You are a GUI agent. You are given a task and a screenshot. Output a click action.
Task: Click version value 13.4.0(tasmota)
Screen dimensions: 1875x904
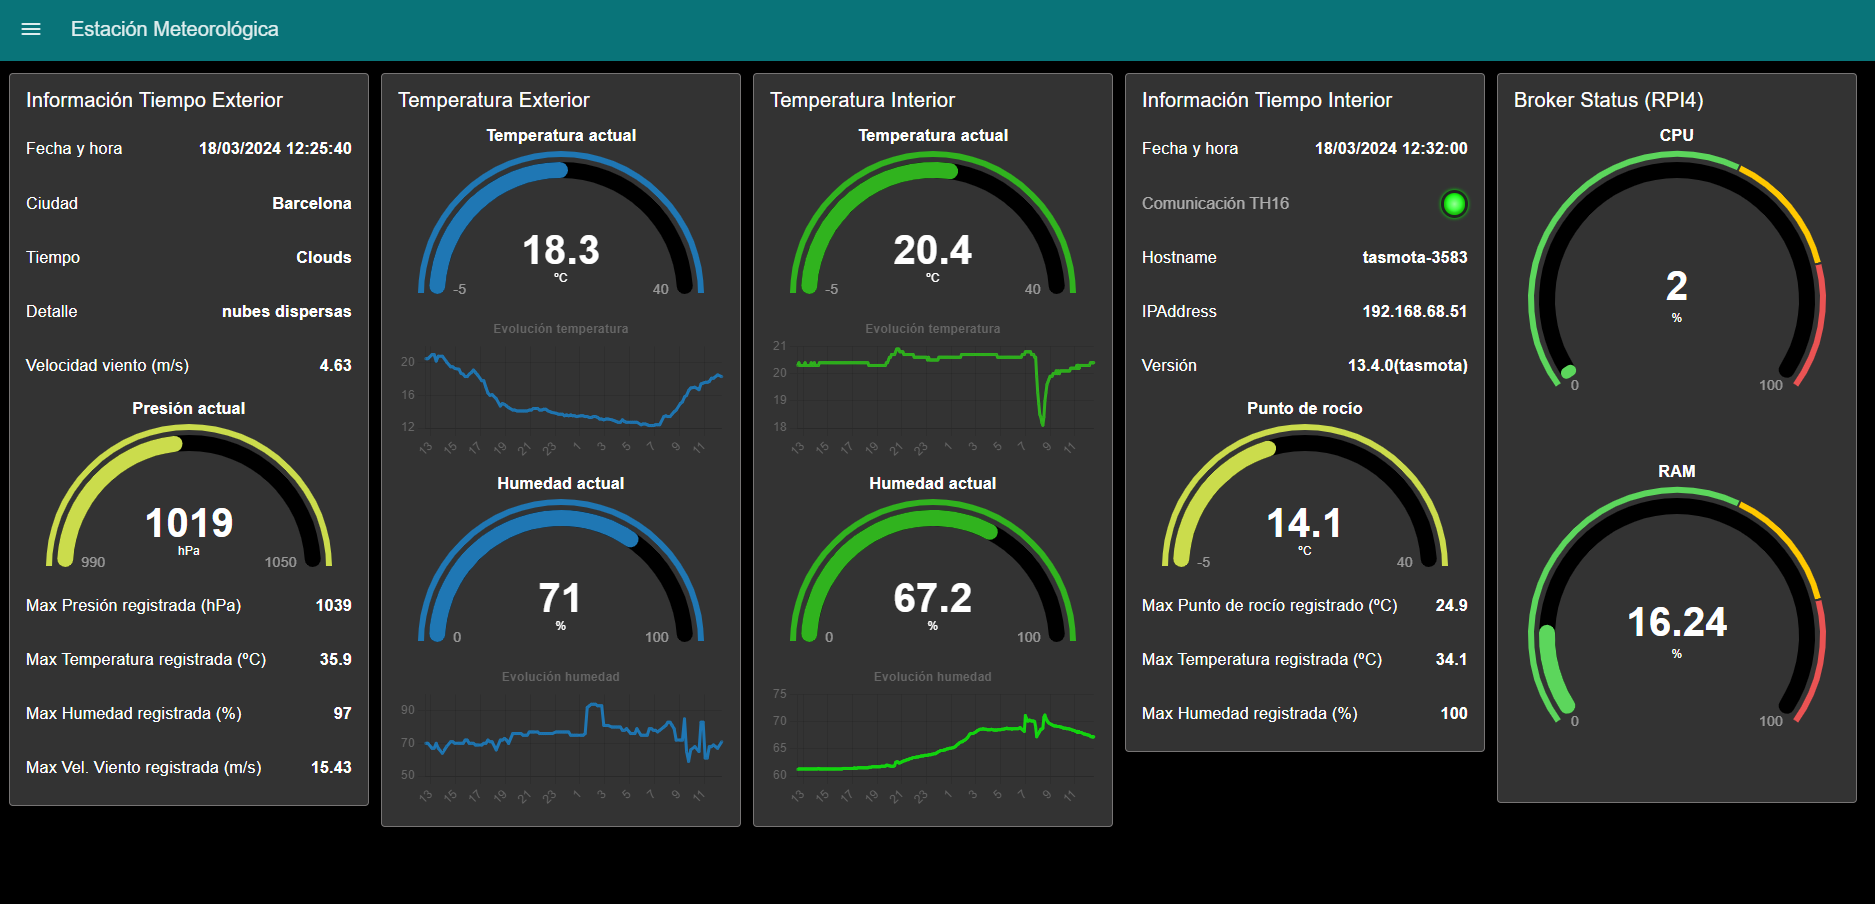[x=1408, y=365]
